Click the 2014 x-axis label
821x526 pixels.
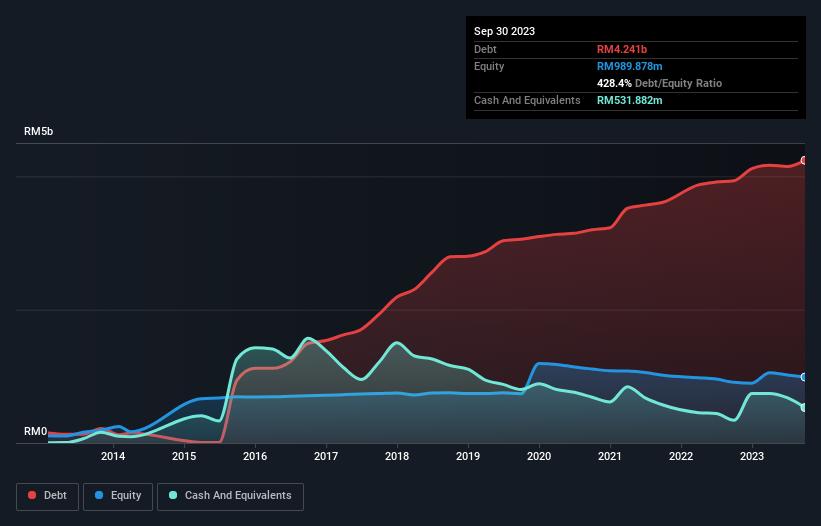click(x=113, y=456)
